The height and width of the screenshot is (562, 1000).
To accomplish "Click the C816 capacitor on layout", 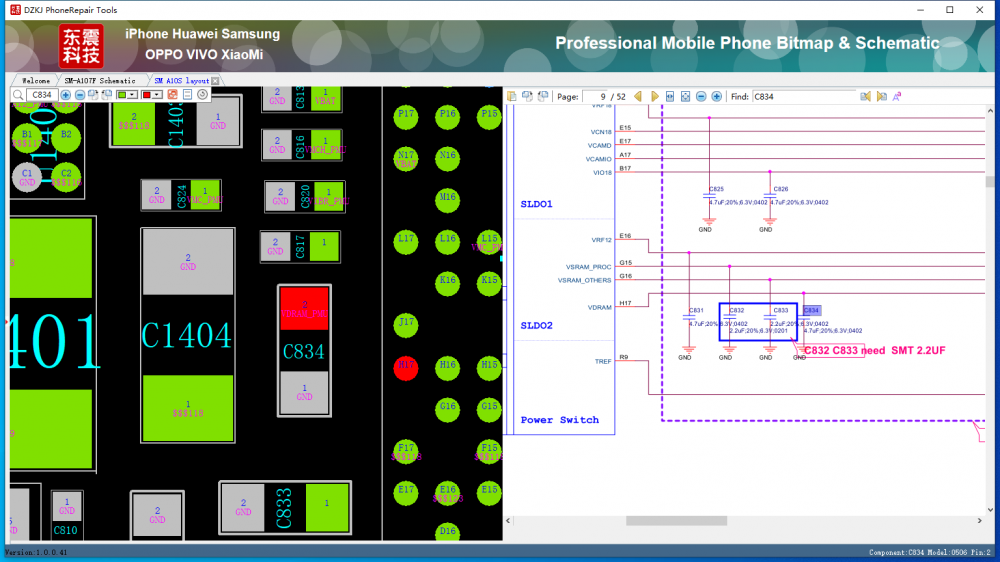I will pyautogui.click(x=302, y=145).
